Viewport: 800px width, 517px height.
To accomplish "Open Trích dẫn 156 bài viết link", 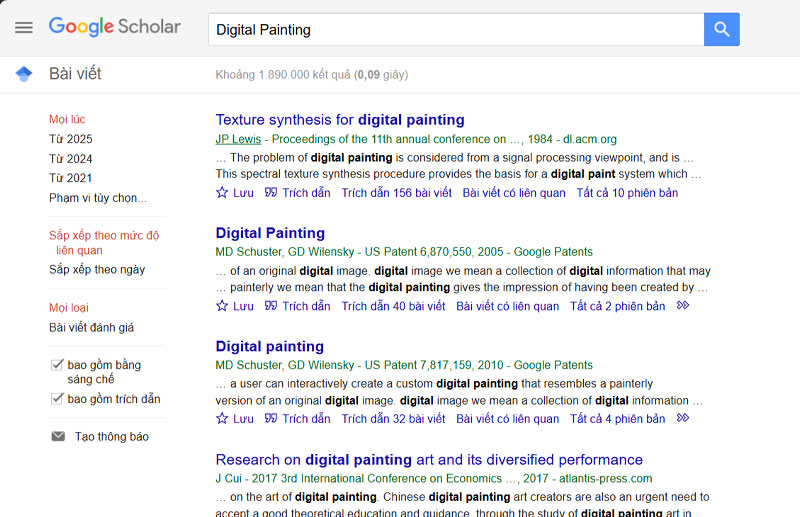I will coord(396,193).
